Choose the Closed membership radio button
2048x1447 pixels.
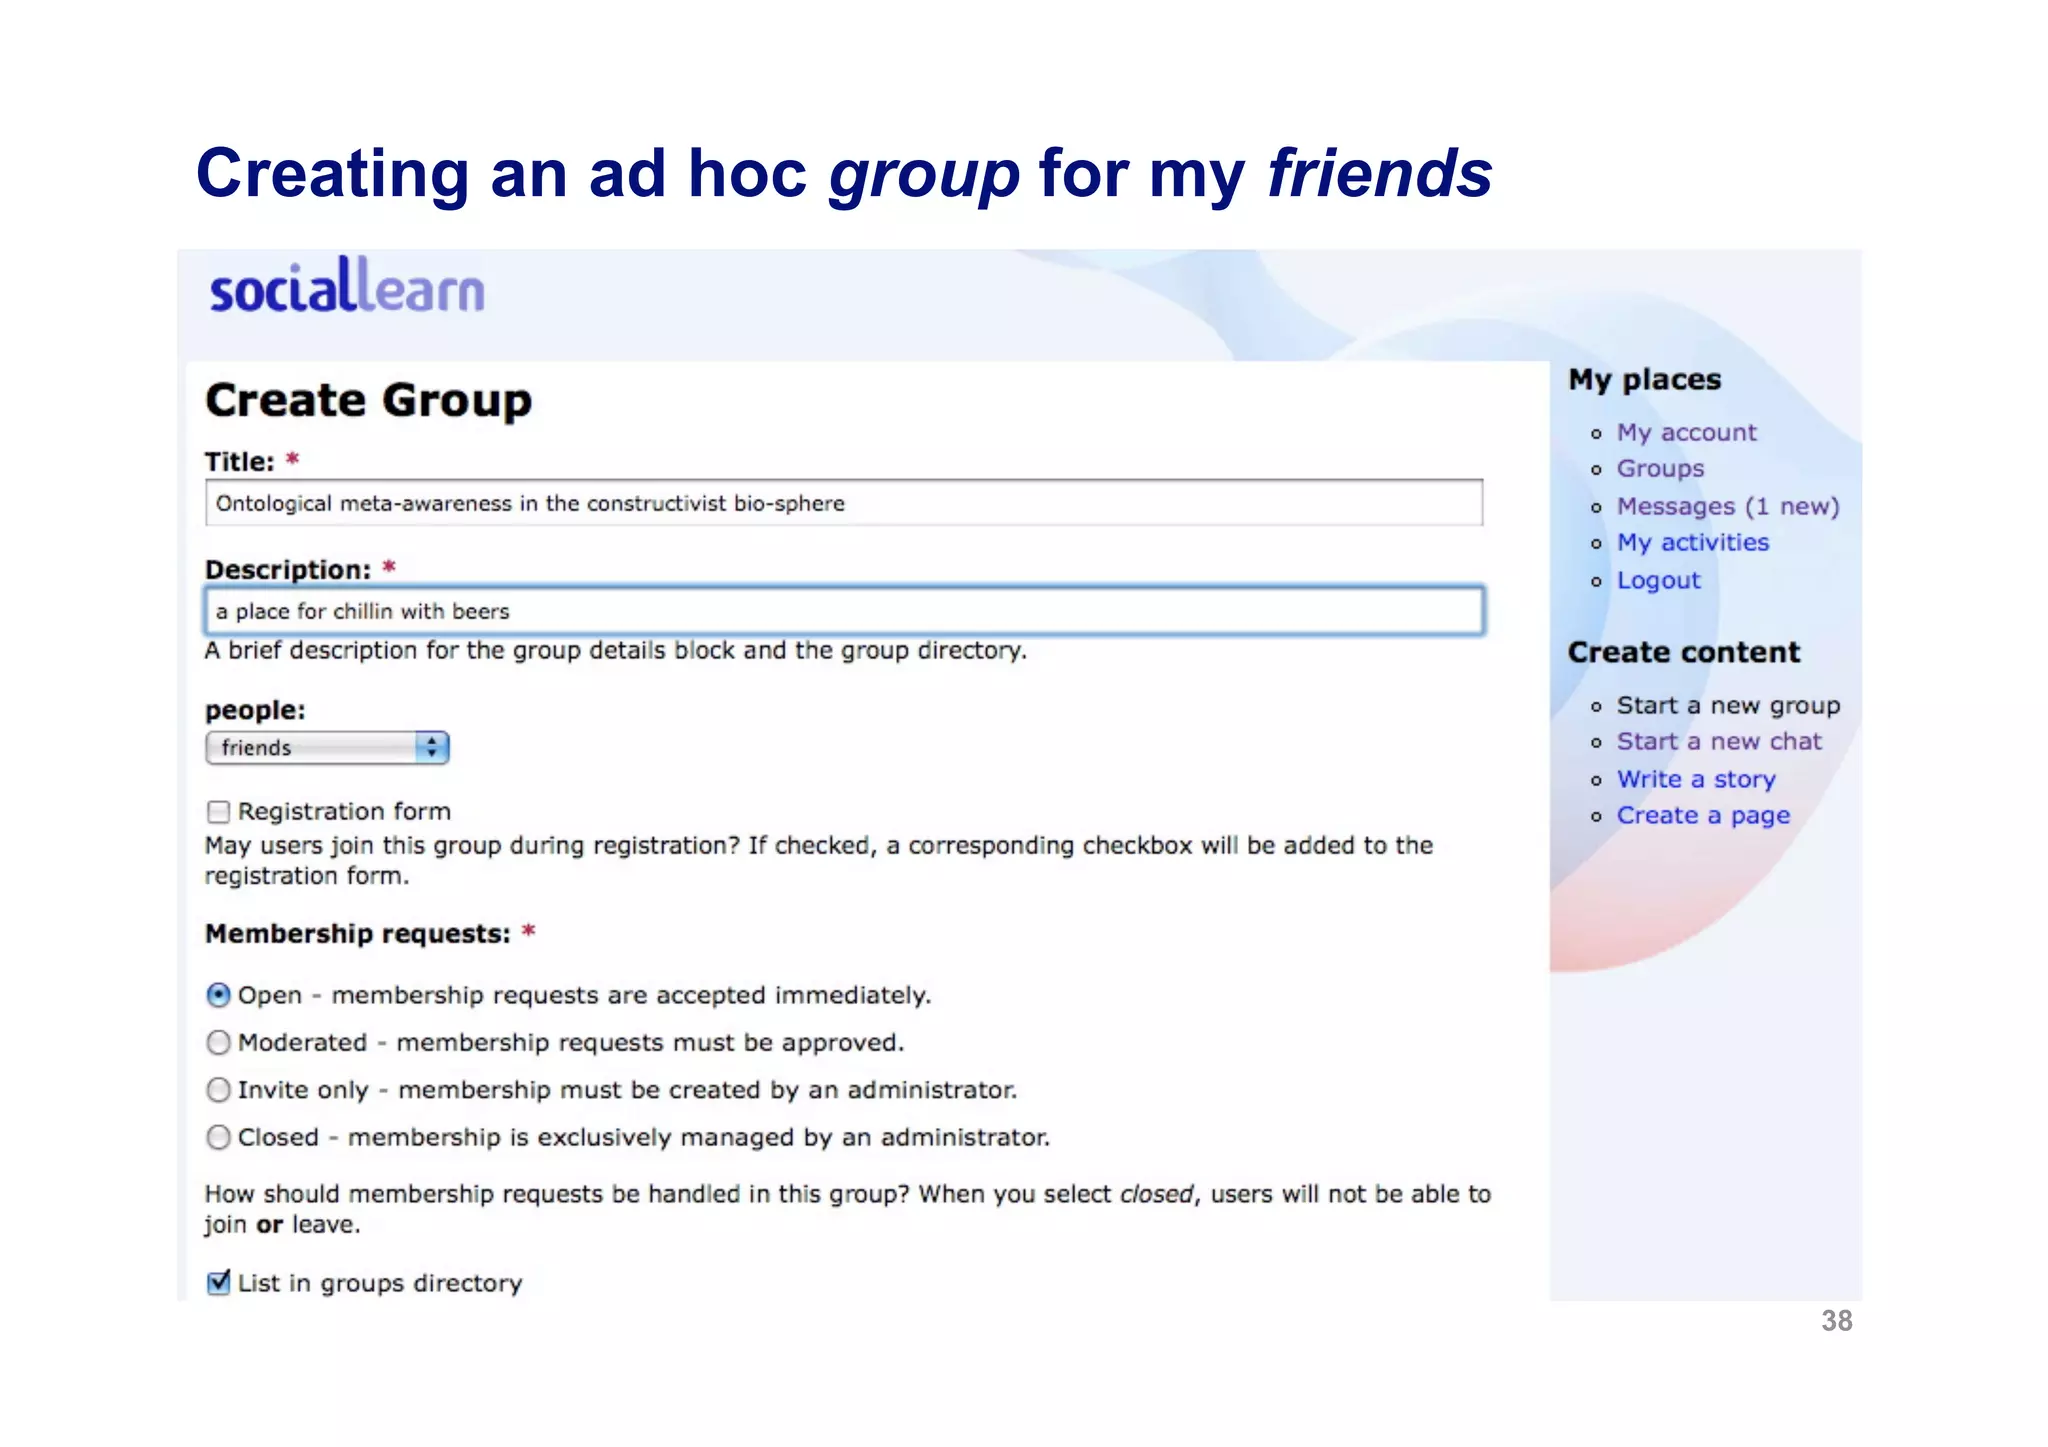[218, 1137]
